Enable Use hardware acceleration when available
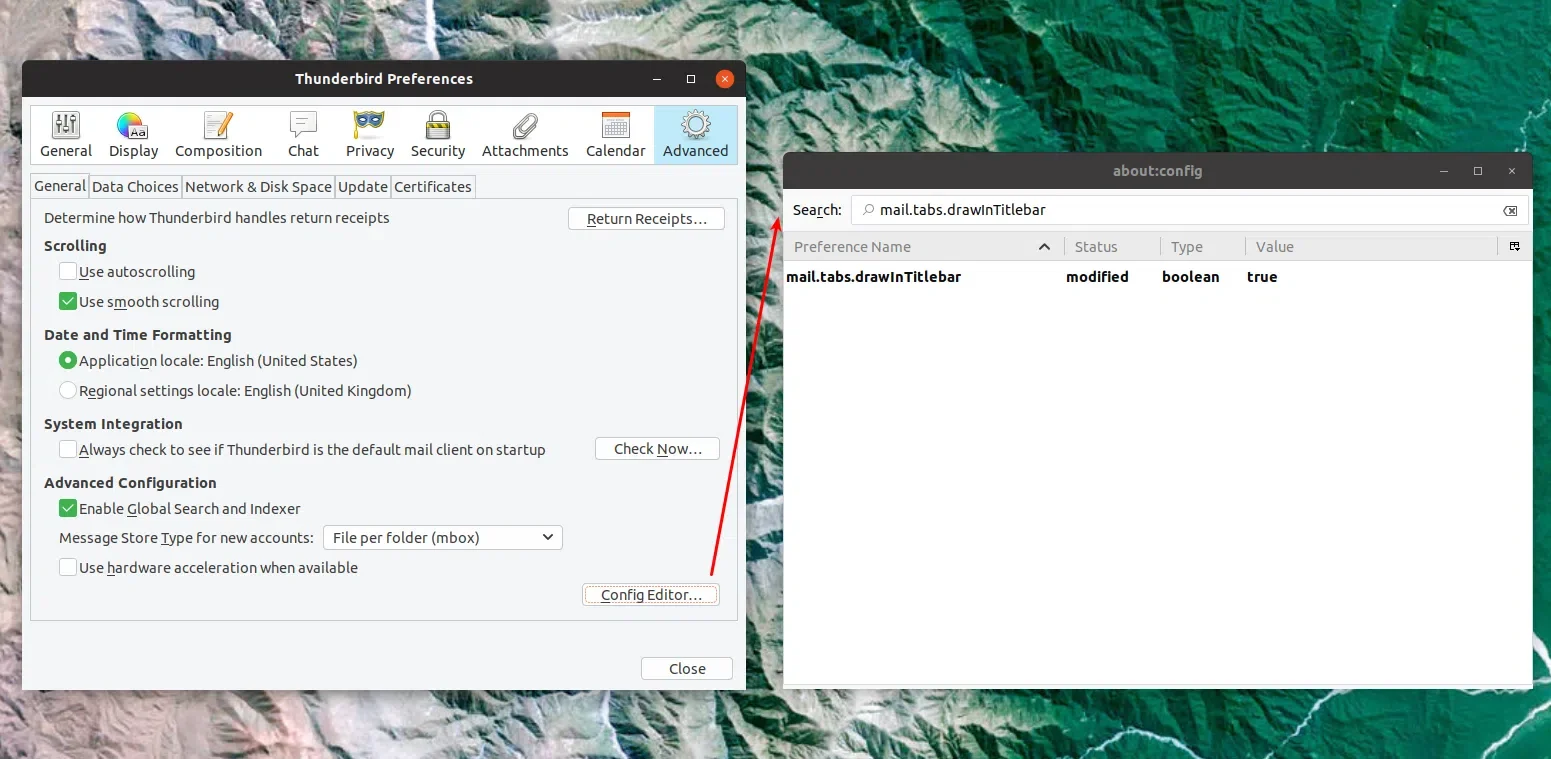Viewport: 1551px width, 759px height. point(68,567)
